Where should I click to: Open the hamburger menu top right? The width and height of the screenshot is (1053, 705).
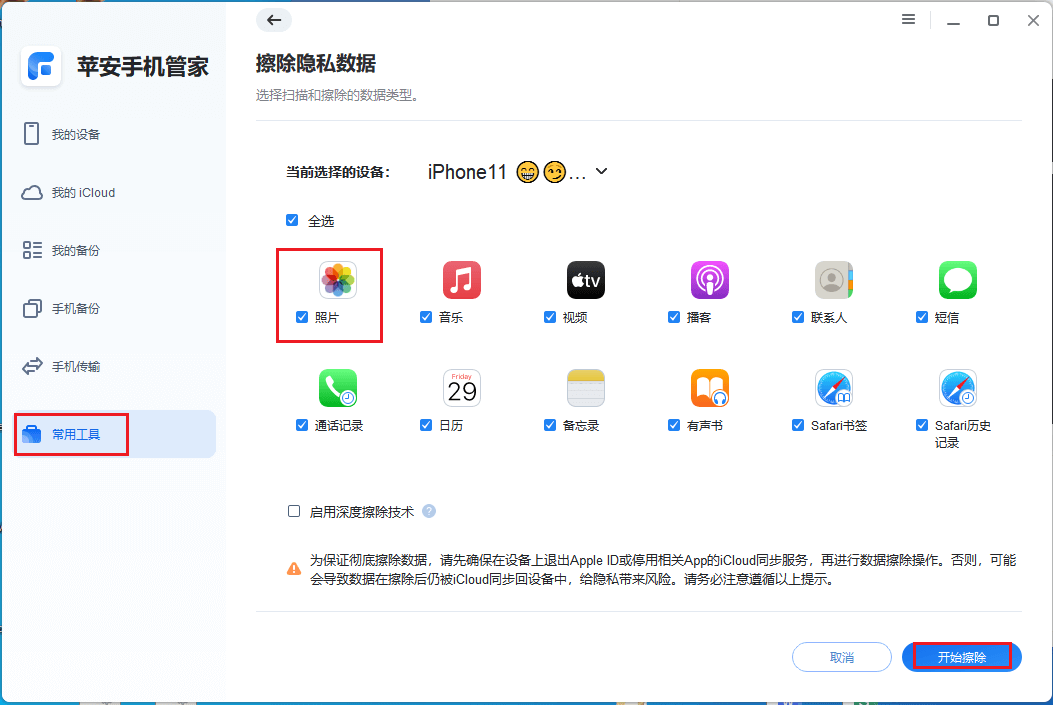(x=908, y=19)
